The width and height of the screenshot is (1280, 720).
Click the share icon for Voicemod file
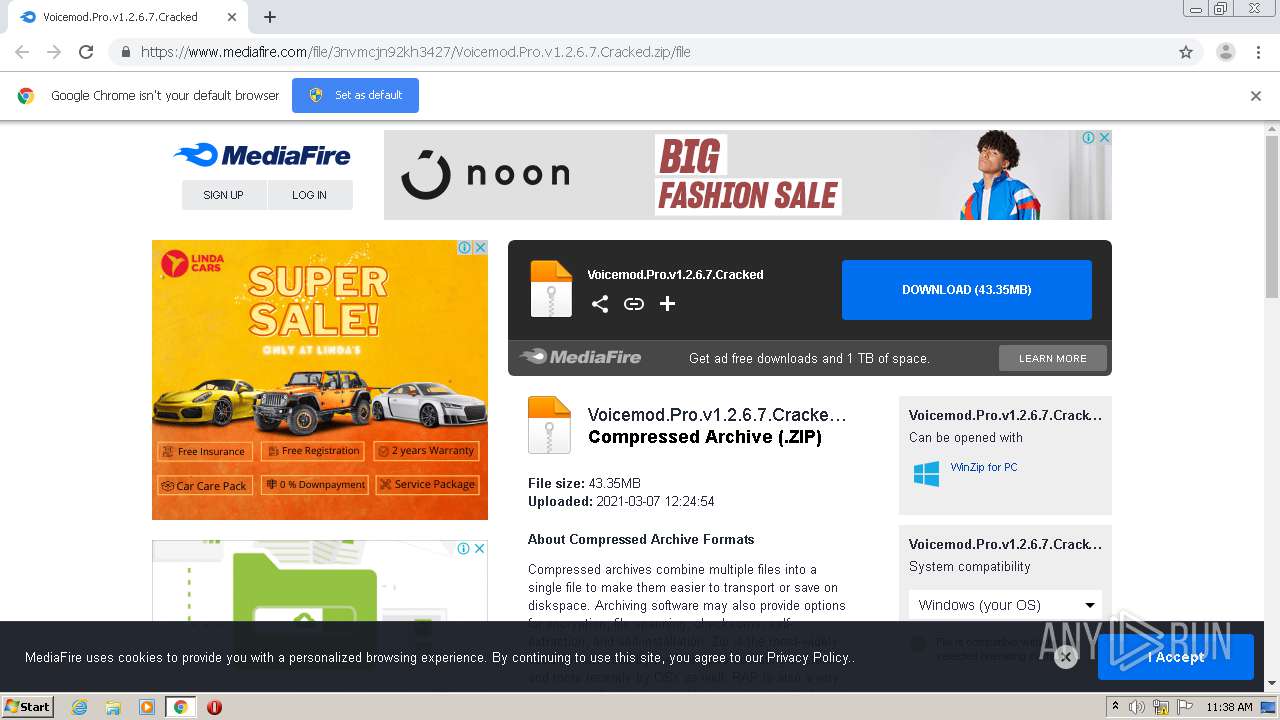[600, 304]
